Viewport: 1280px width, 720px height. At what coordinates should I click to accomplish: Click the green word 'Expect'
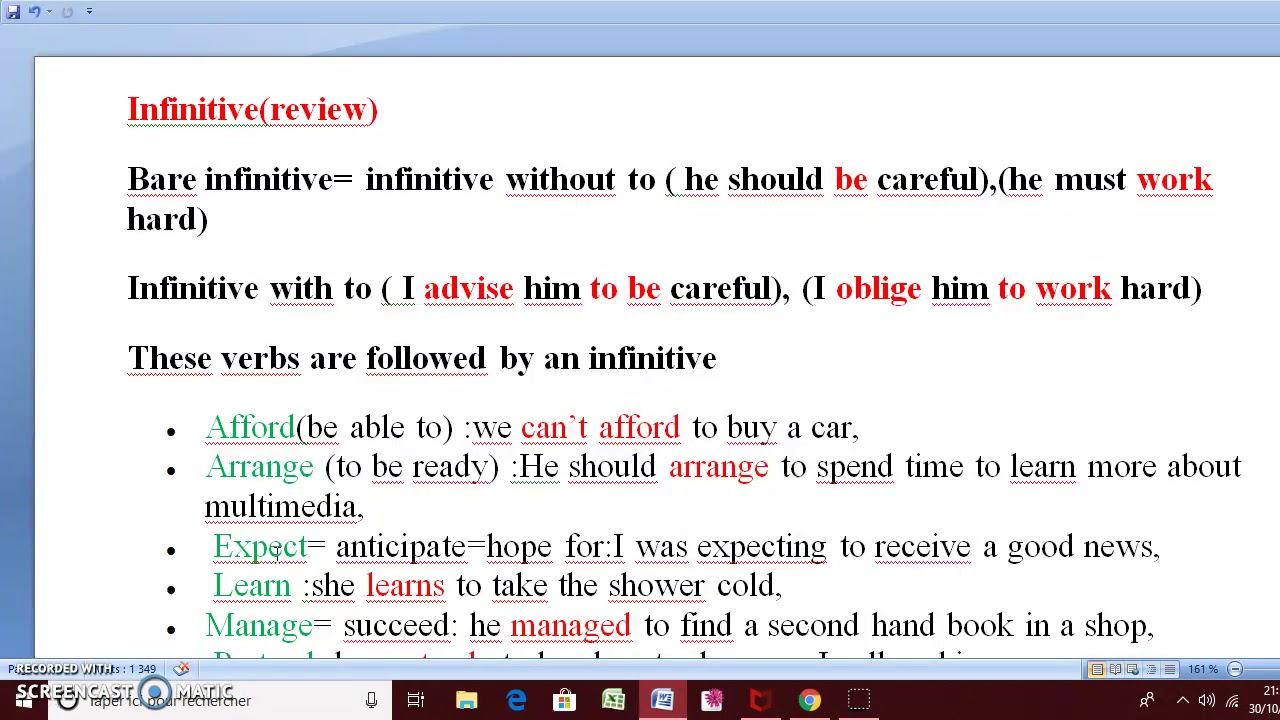tap(260, 547)
